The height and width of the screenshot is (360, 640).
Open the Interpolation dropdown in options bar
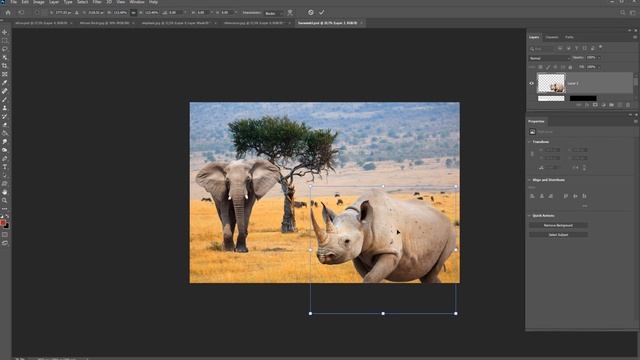tap(273, 13)
